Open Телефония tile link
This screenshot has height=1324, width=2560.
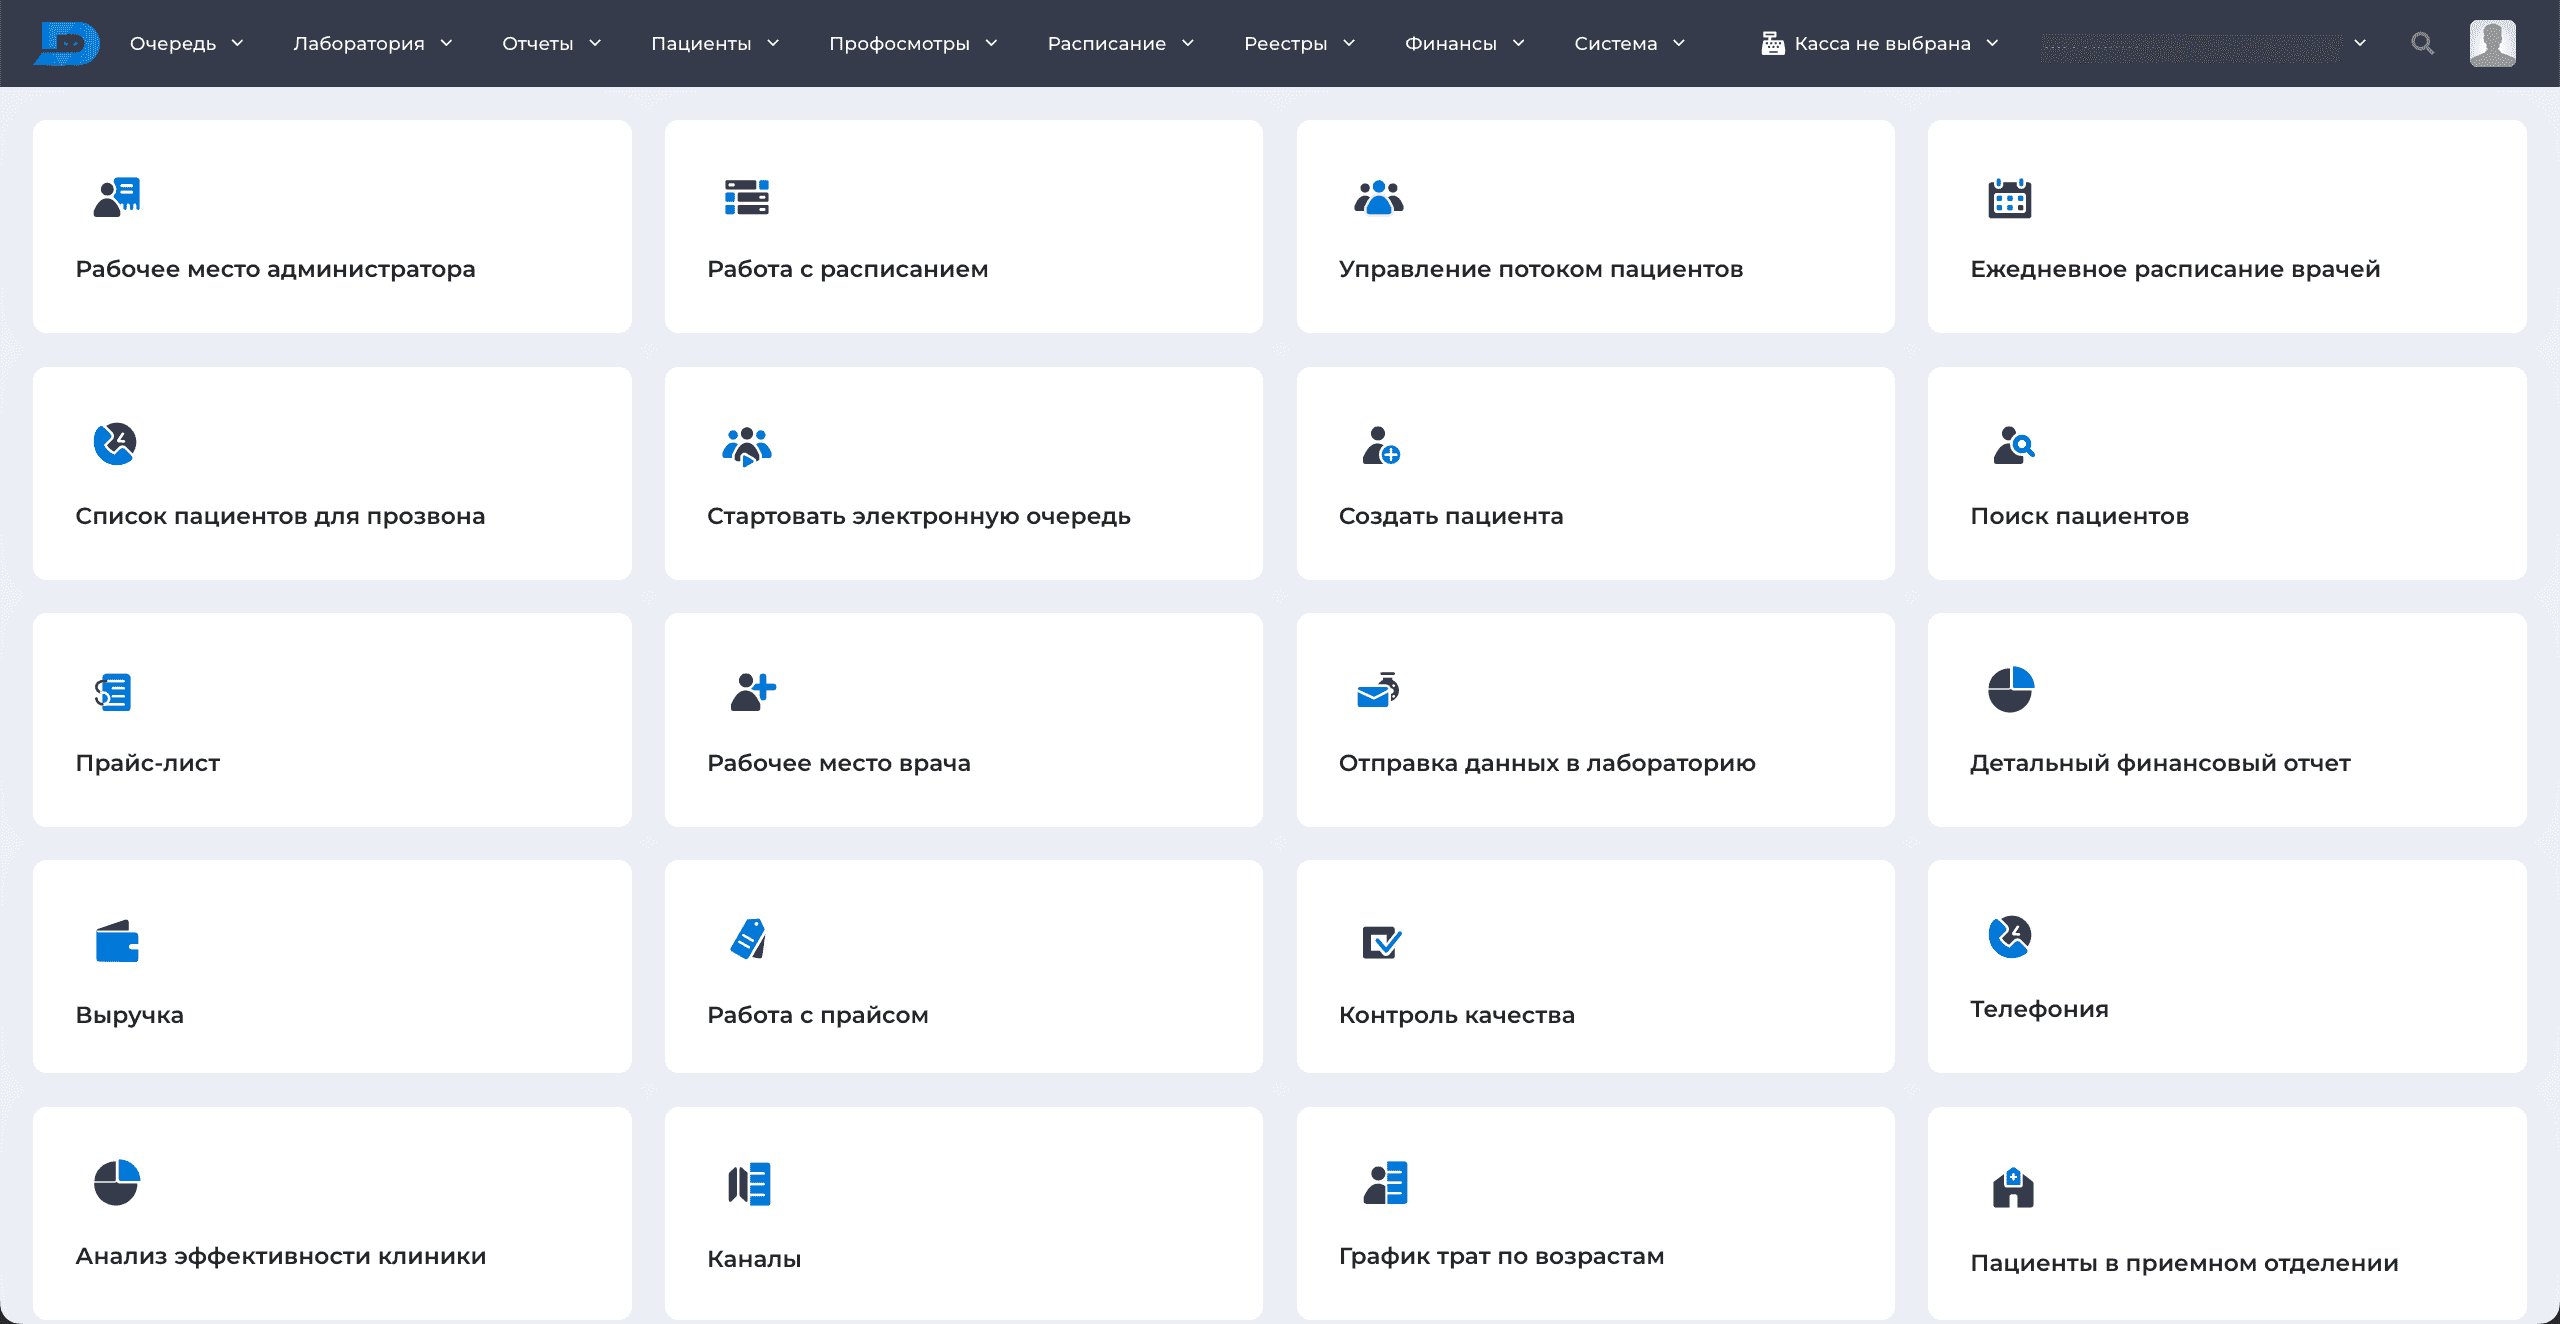click(2039, 1008)
